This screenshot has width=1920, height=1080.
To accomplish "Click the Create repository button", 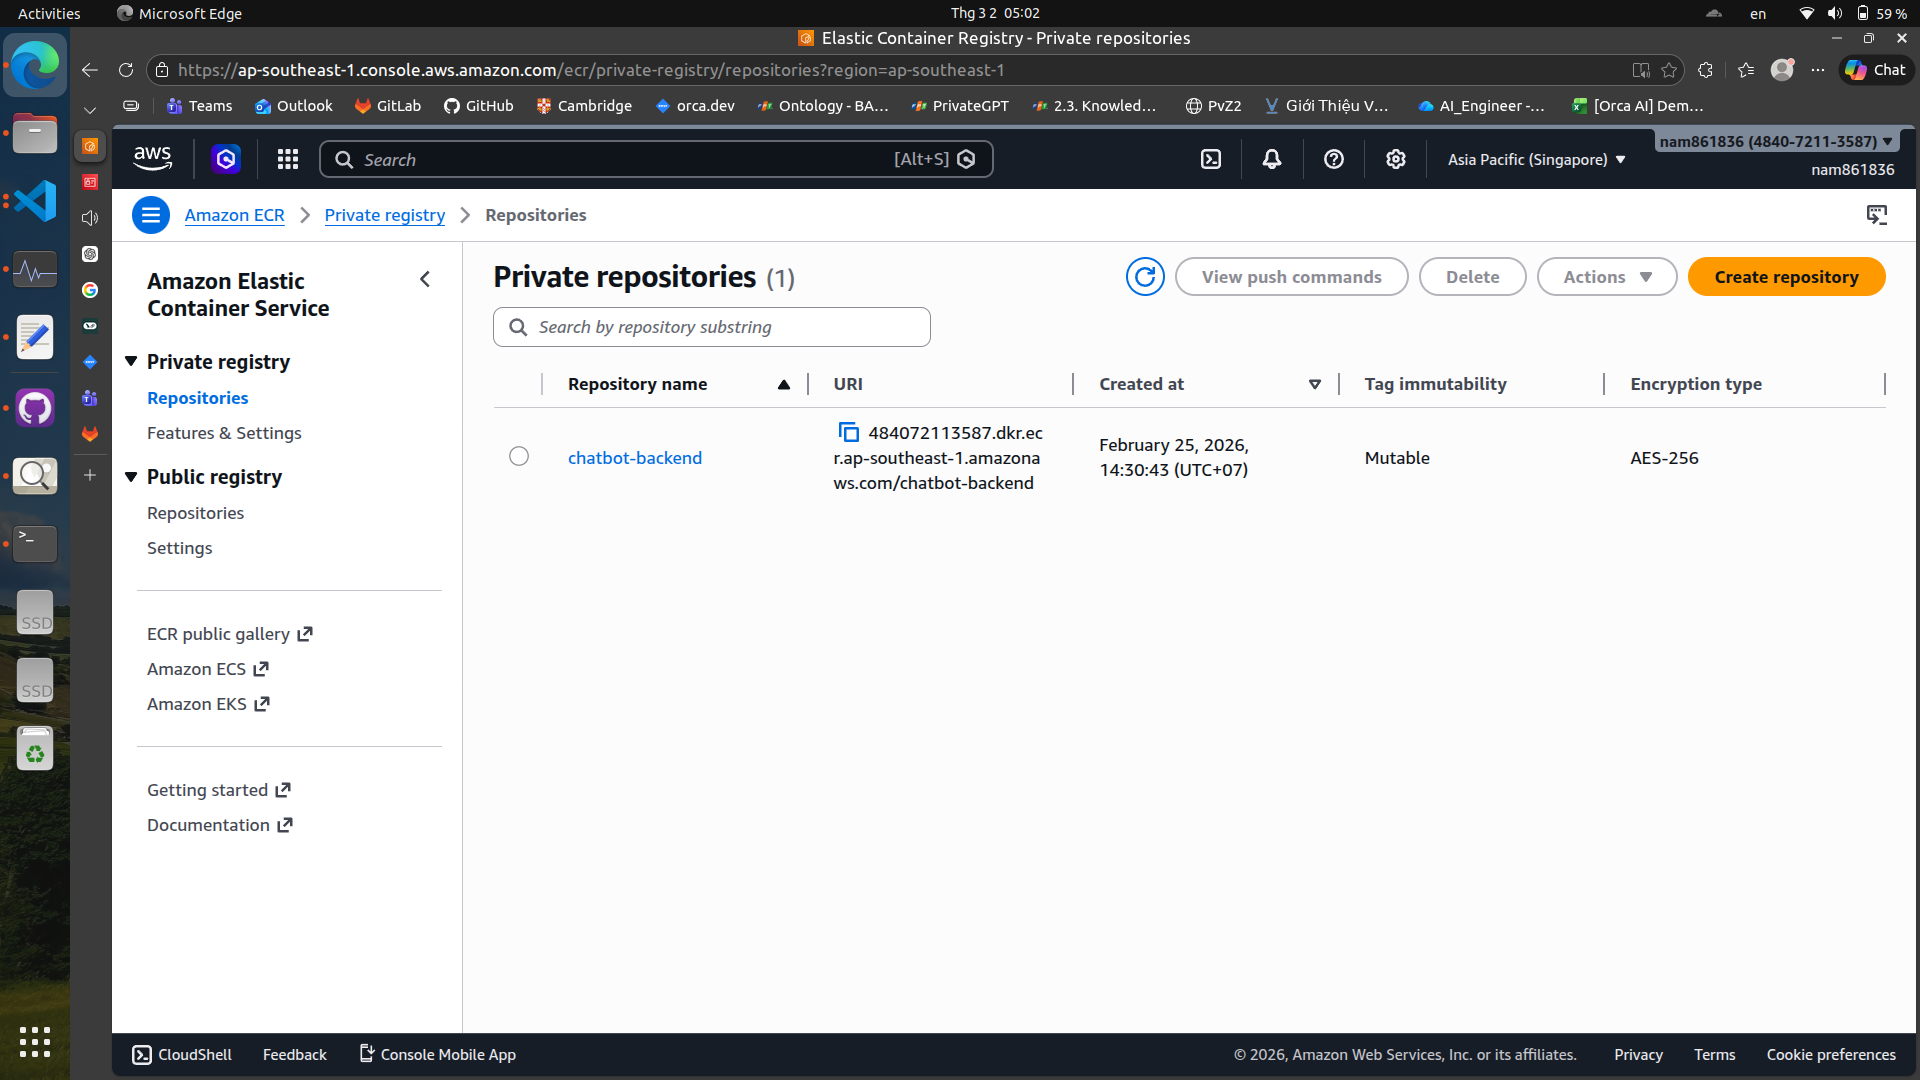I will [1786, 277].
